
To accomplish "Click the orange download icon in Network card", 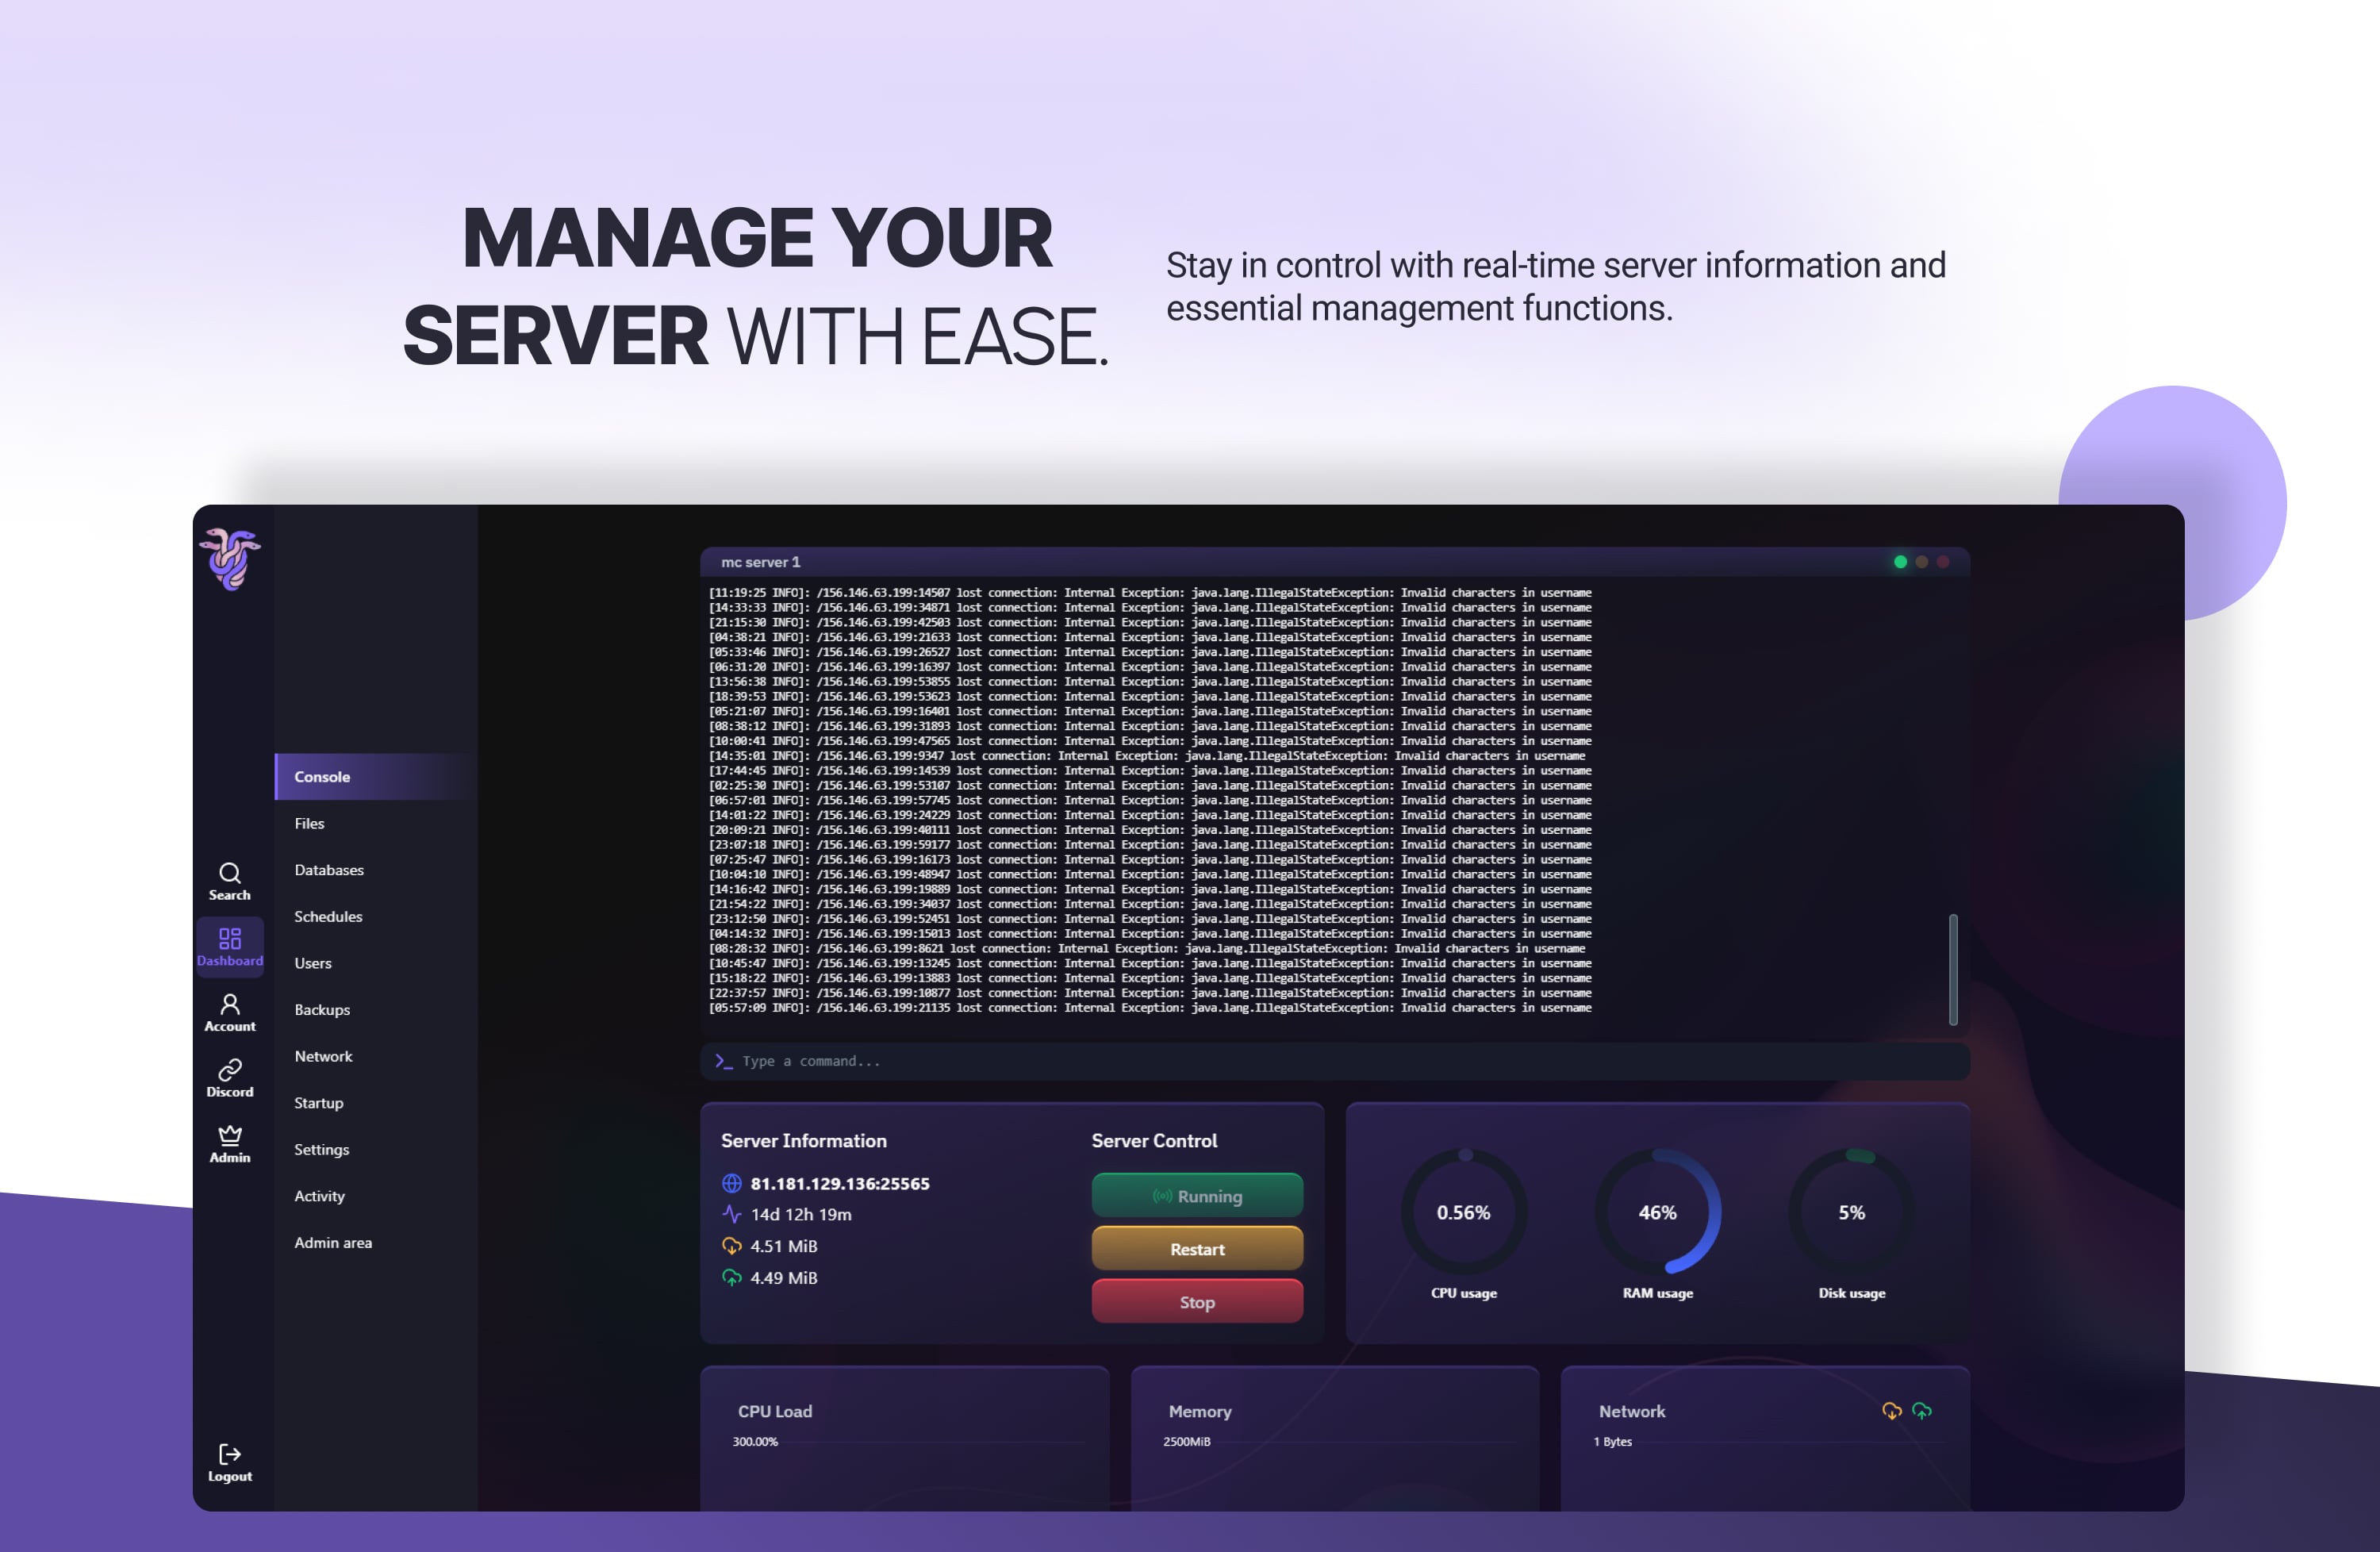I will [1891, 1411].
